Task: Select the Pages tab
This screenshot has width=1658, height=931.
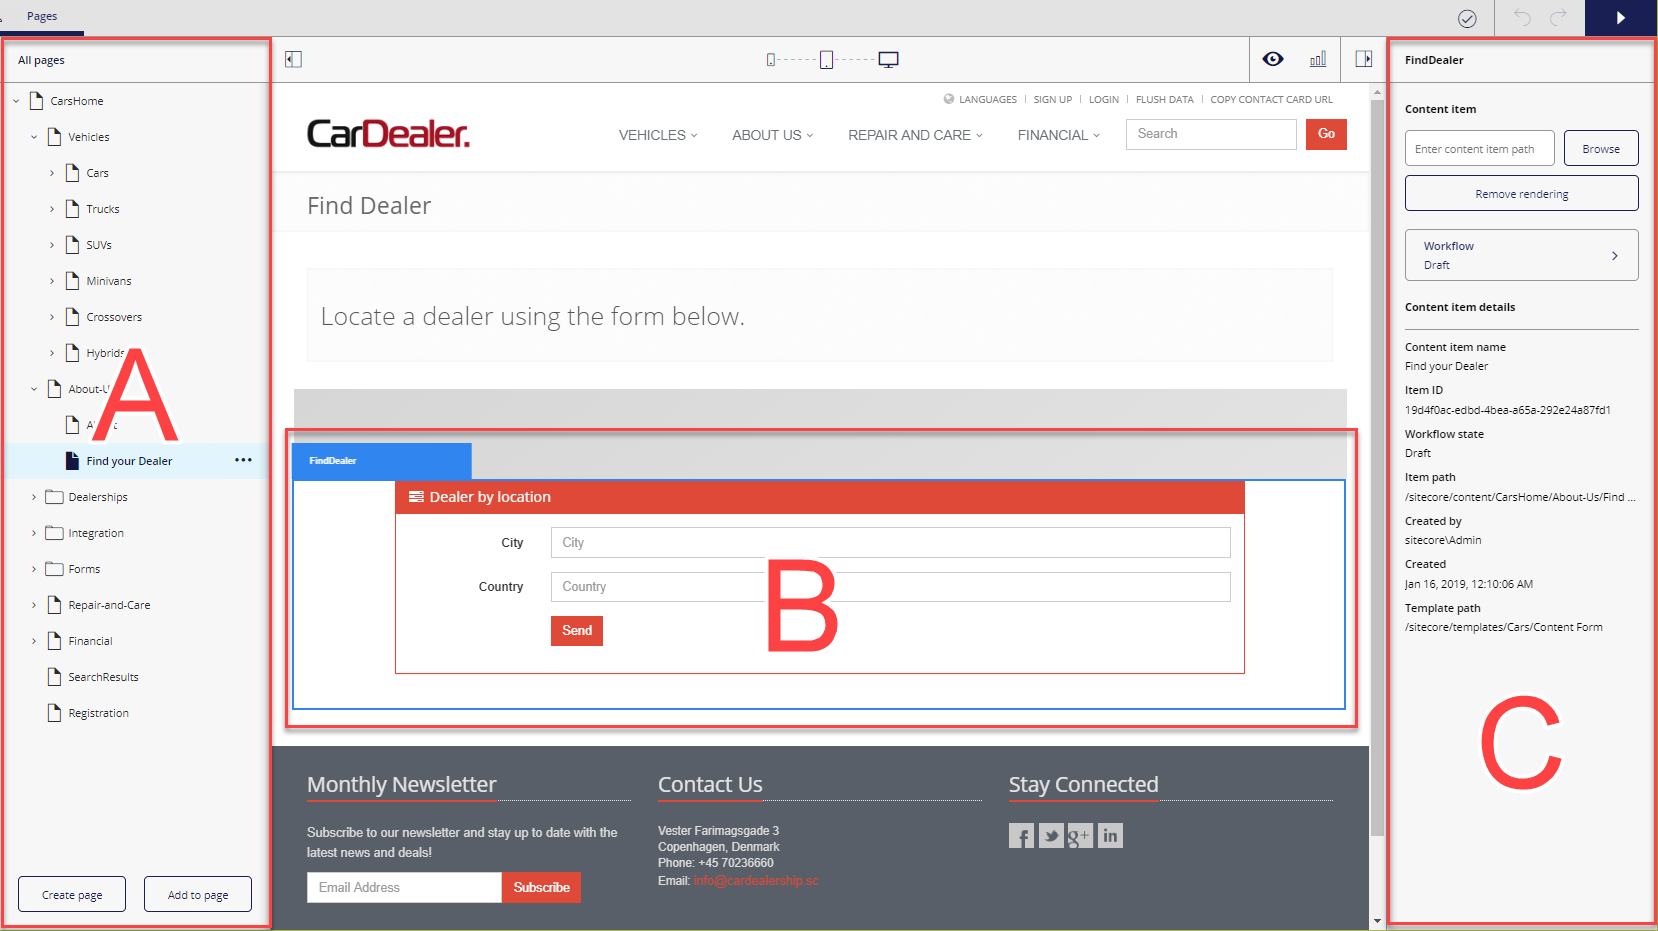Action: (x=42, y=16)
